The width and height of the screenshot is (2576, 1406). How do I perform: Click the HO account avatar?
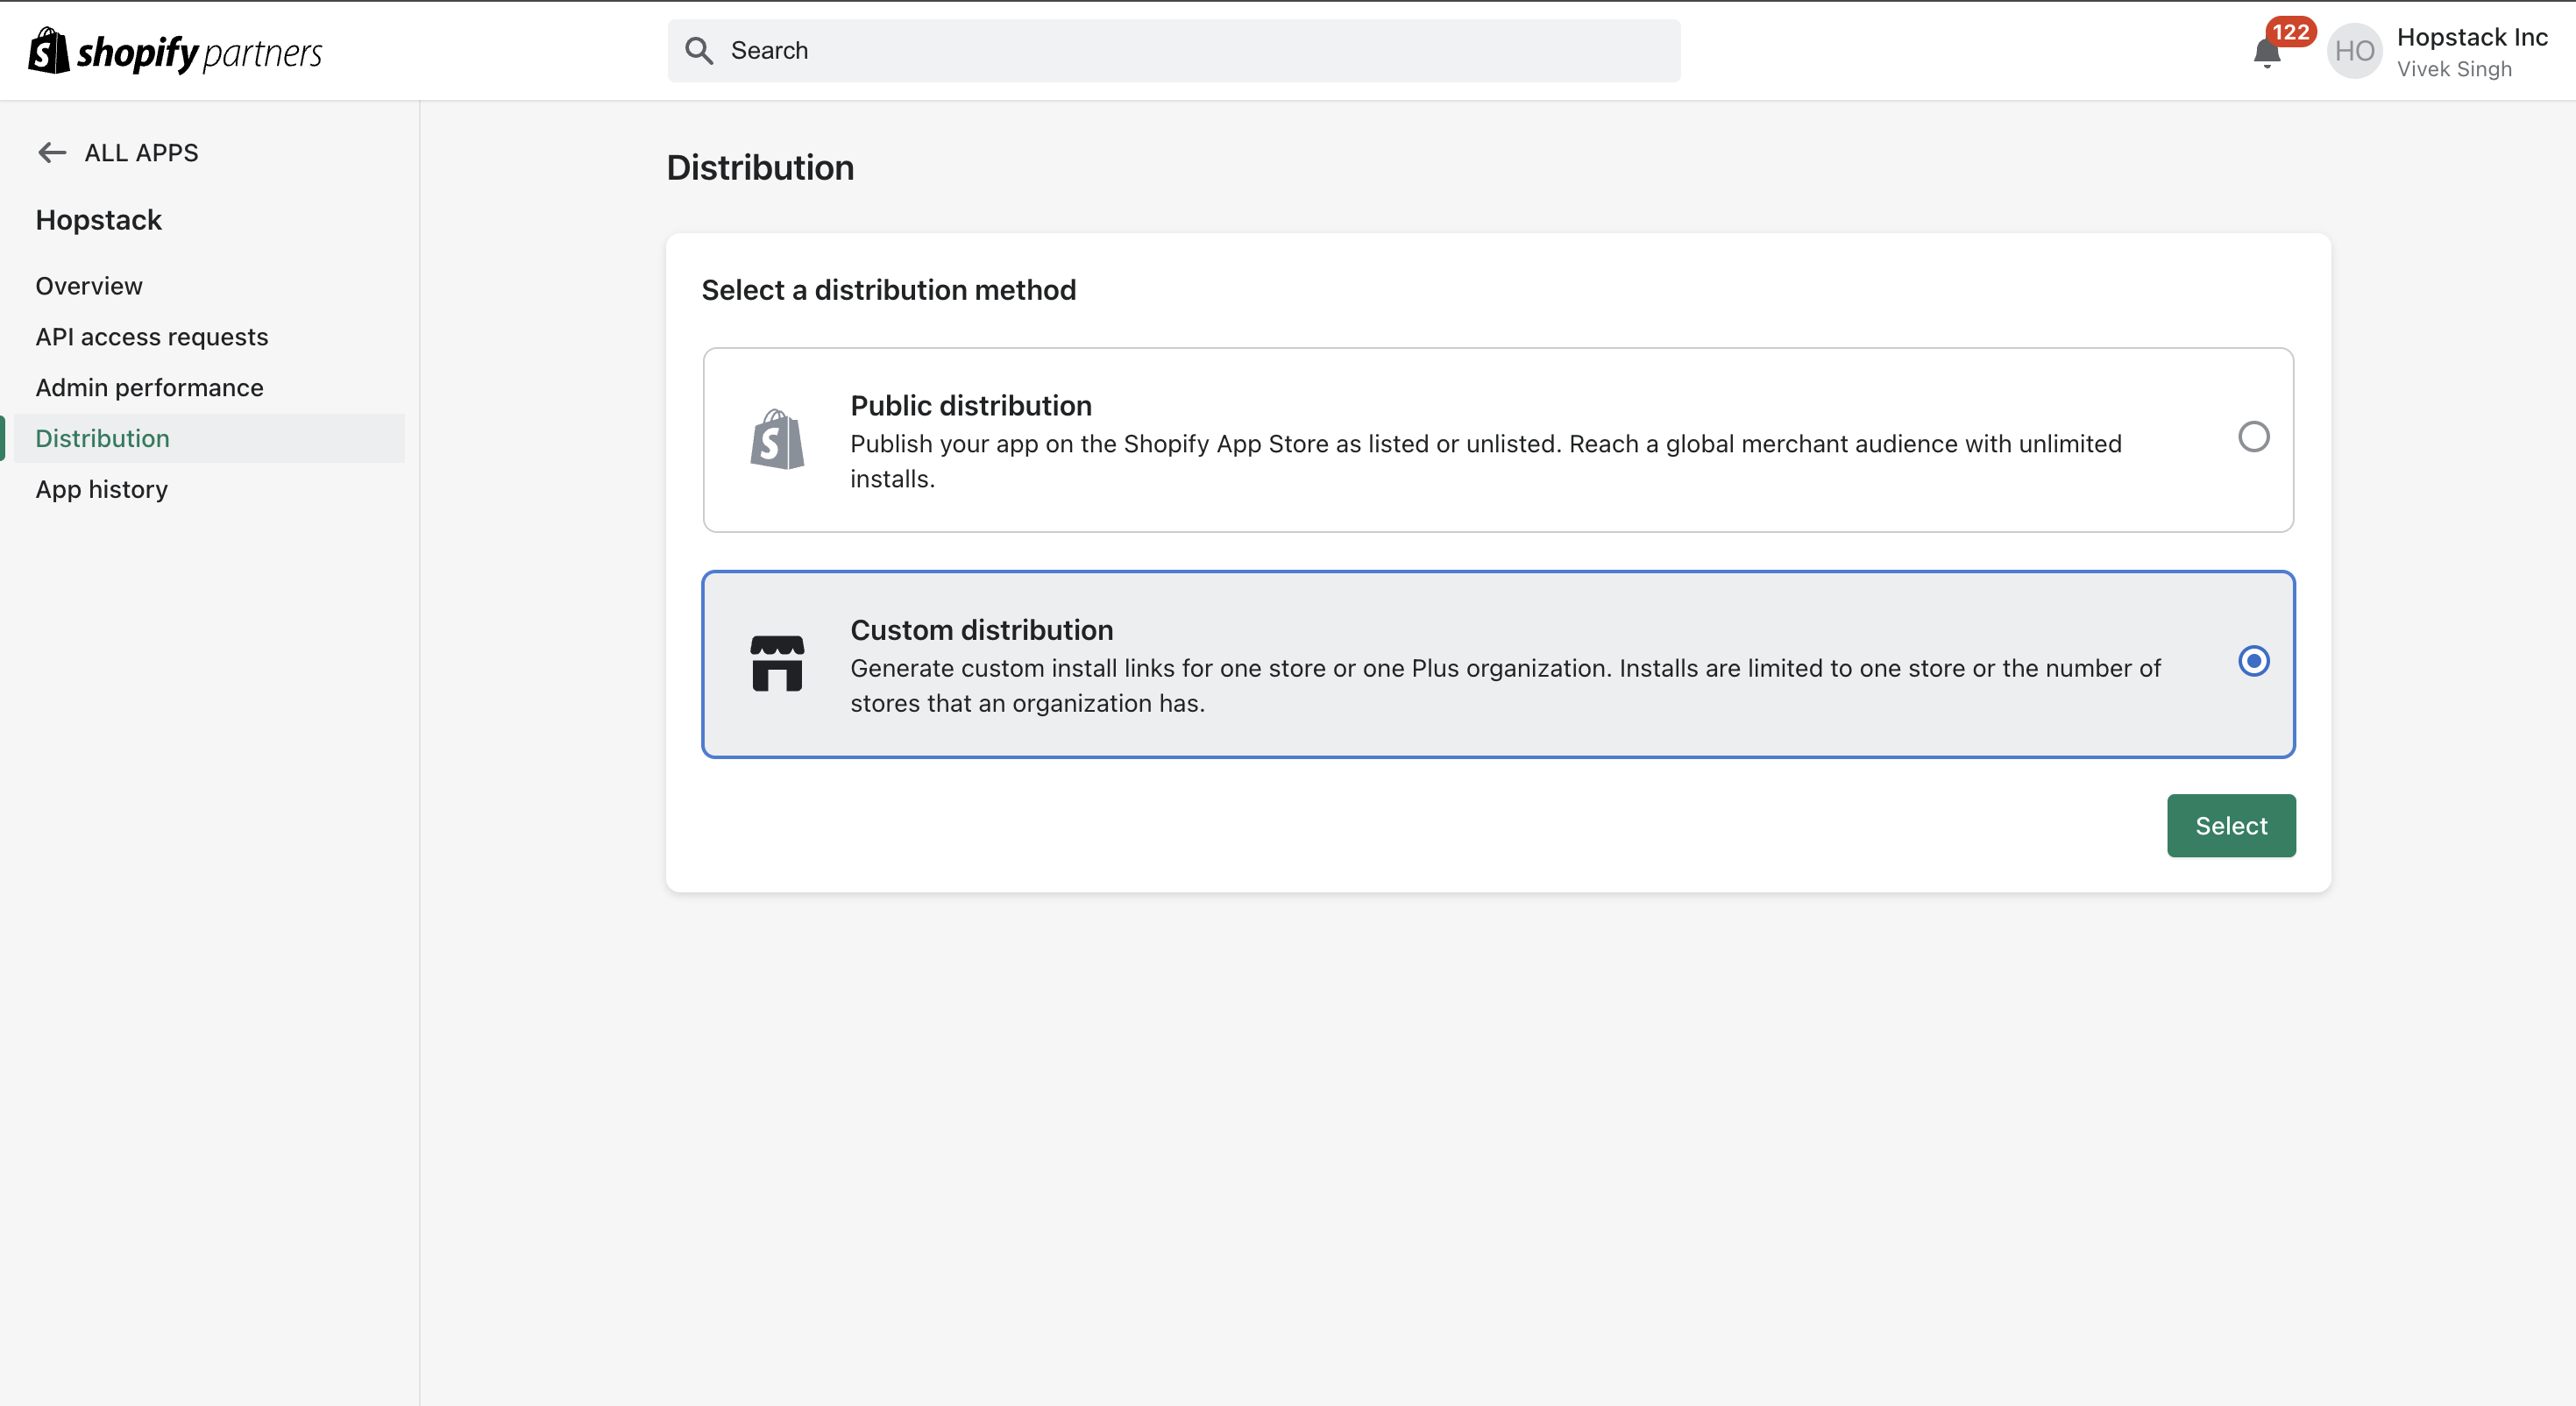pos(2354,51)
